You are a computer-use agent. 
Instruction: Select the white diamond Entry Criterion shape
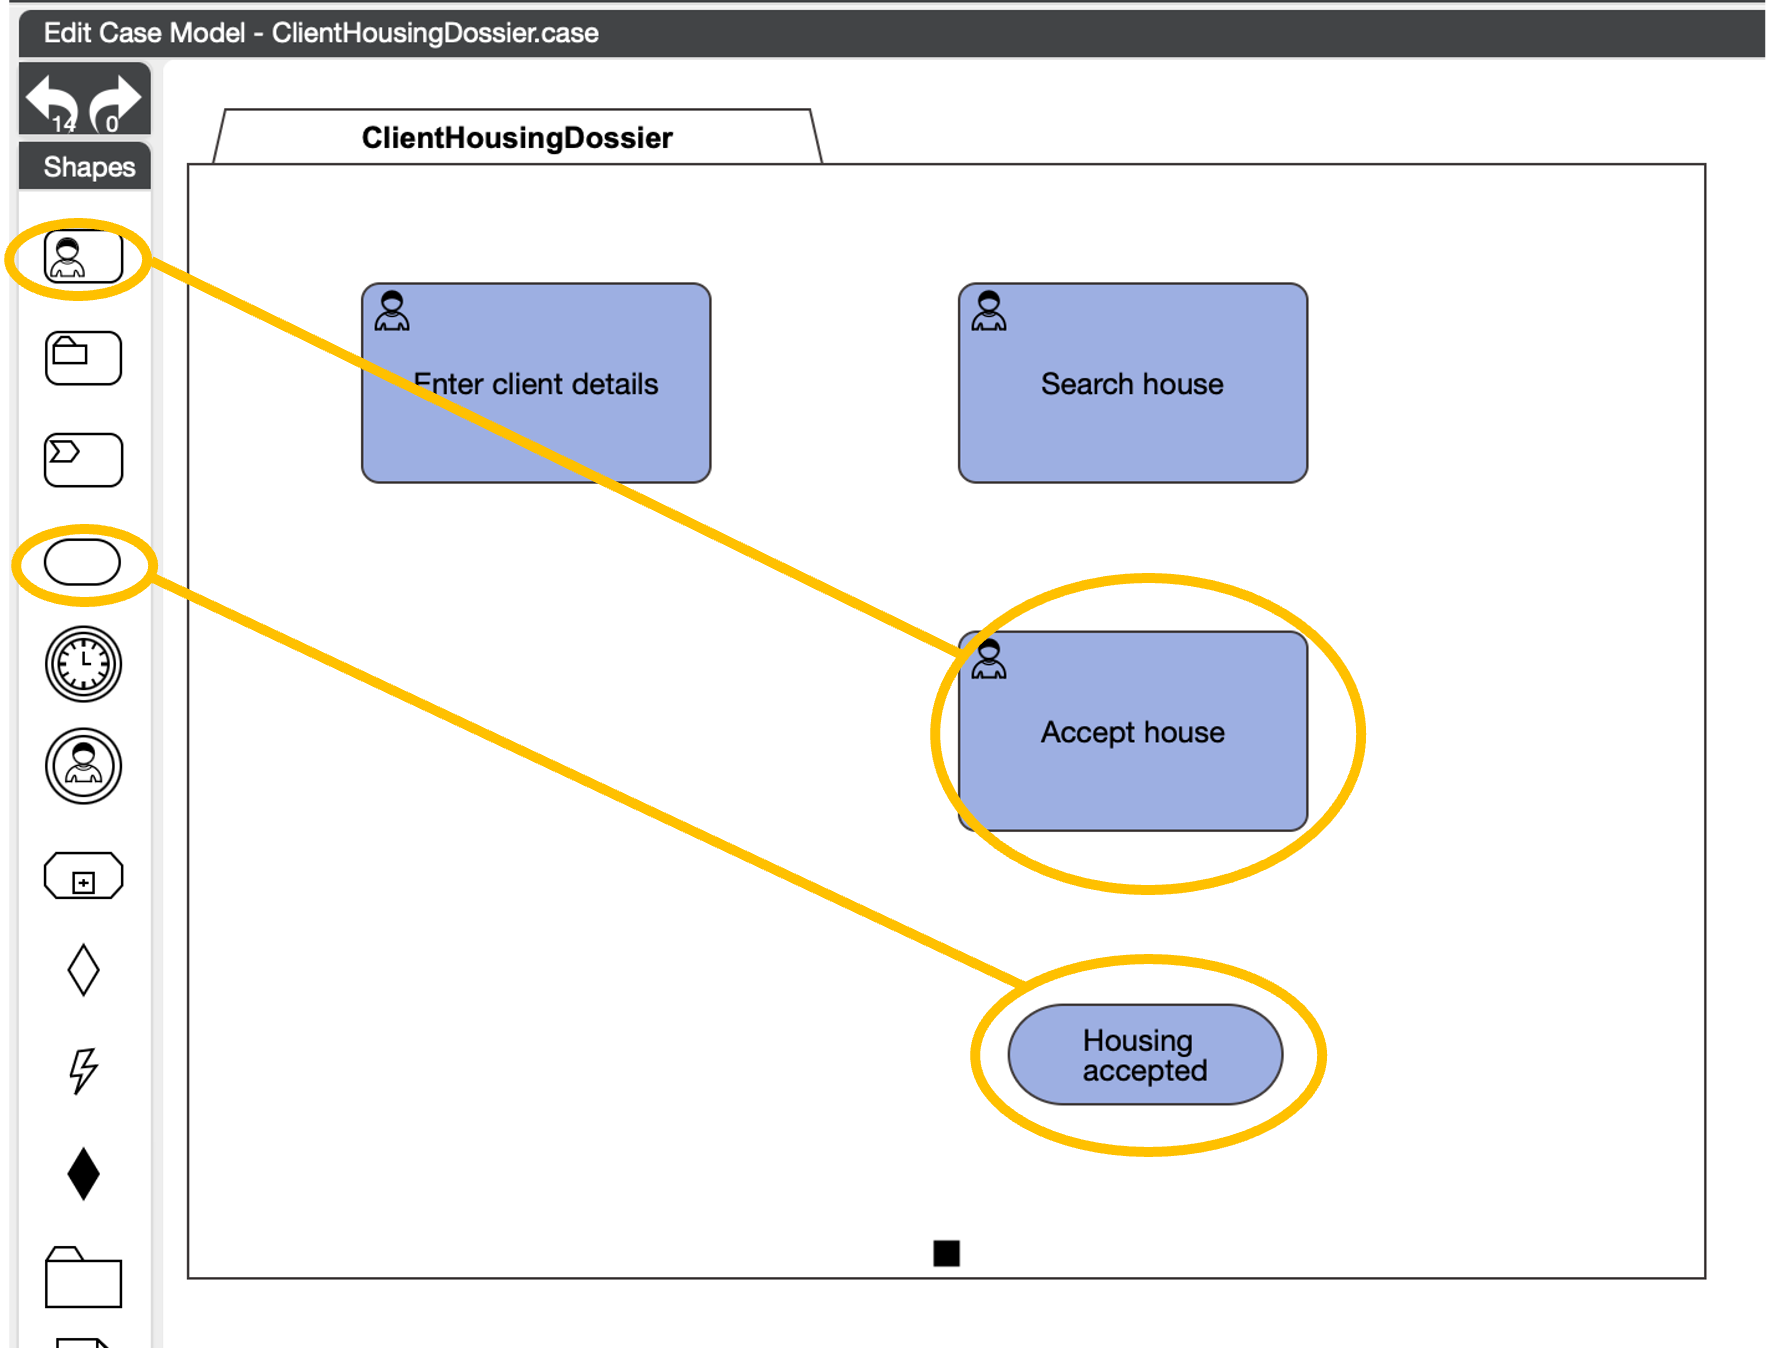(83, 970)
